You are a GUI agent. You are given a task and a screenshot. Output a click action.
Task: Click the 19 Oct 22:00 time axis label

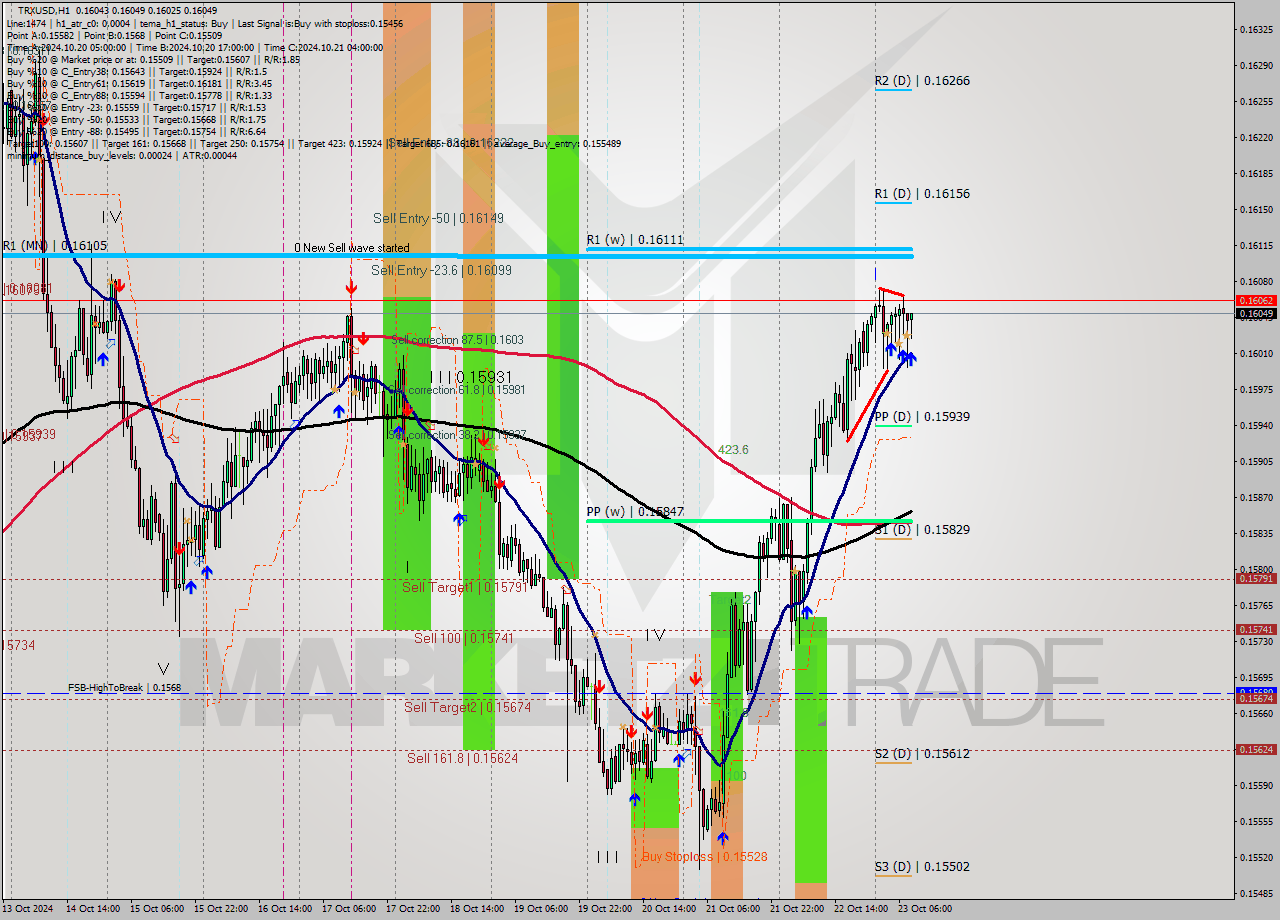pyautogui.click(x=605, y=909)
